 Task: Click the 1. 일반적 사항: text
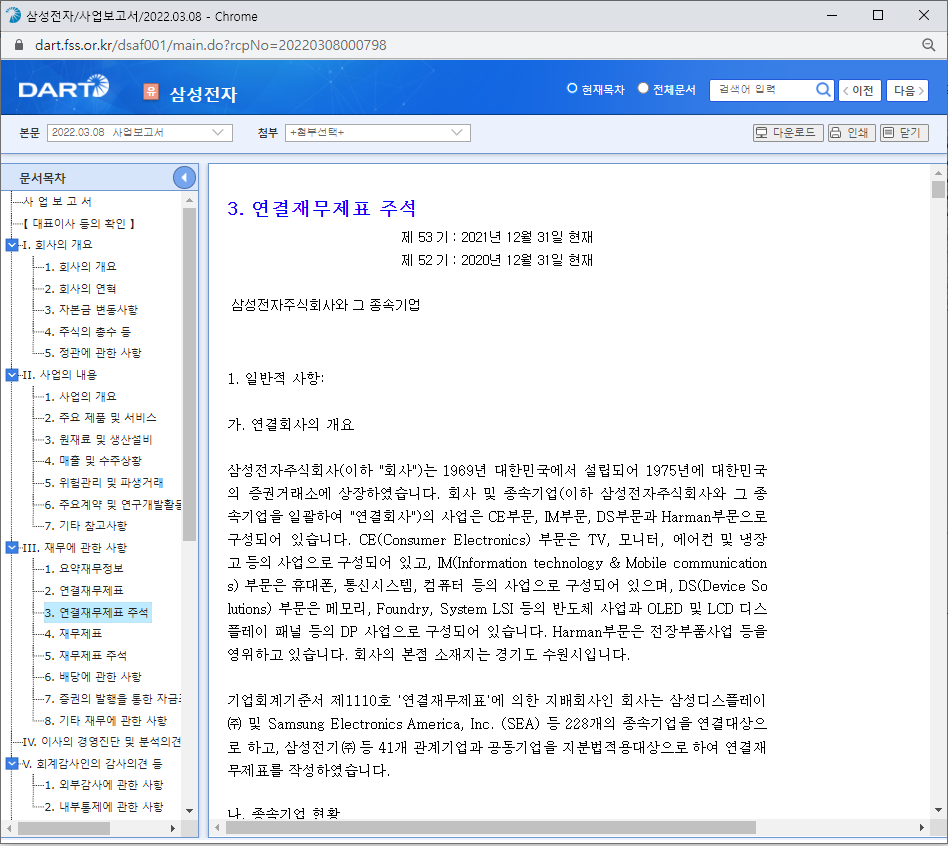tap(276, 379)
